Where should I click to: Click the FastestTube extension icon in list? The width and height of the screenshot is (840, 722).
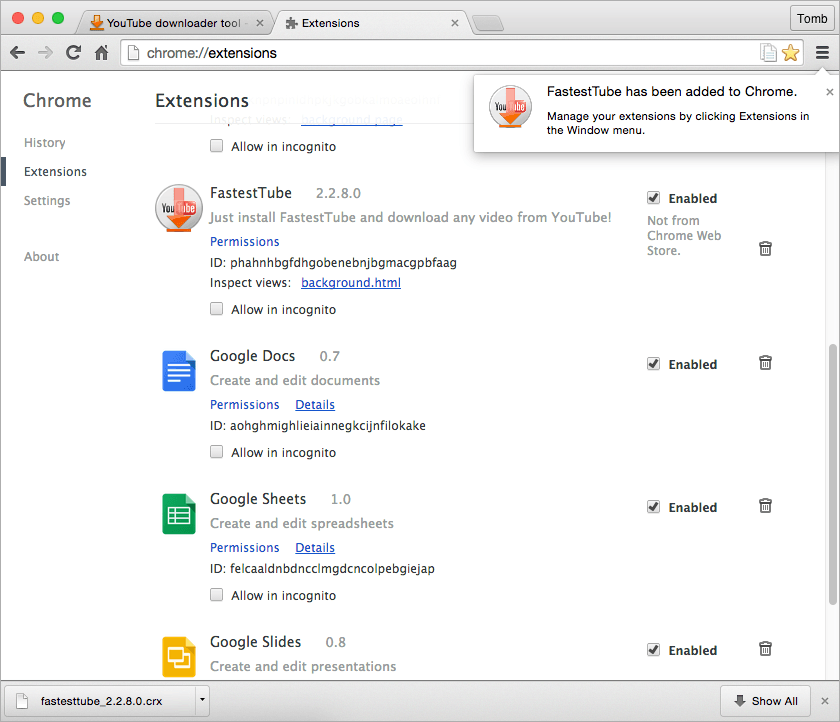pos(179,208)
